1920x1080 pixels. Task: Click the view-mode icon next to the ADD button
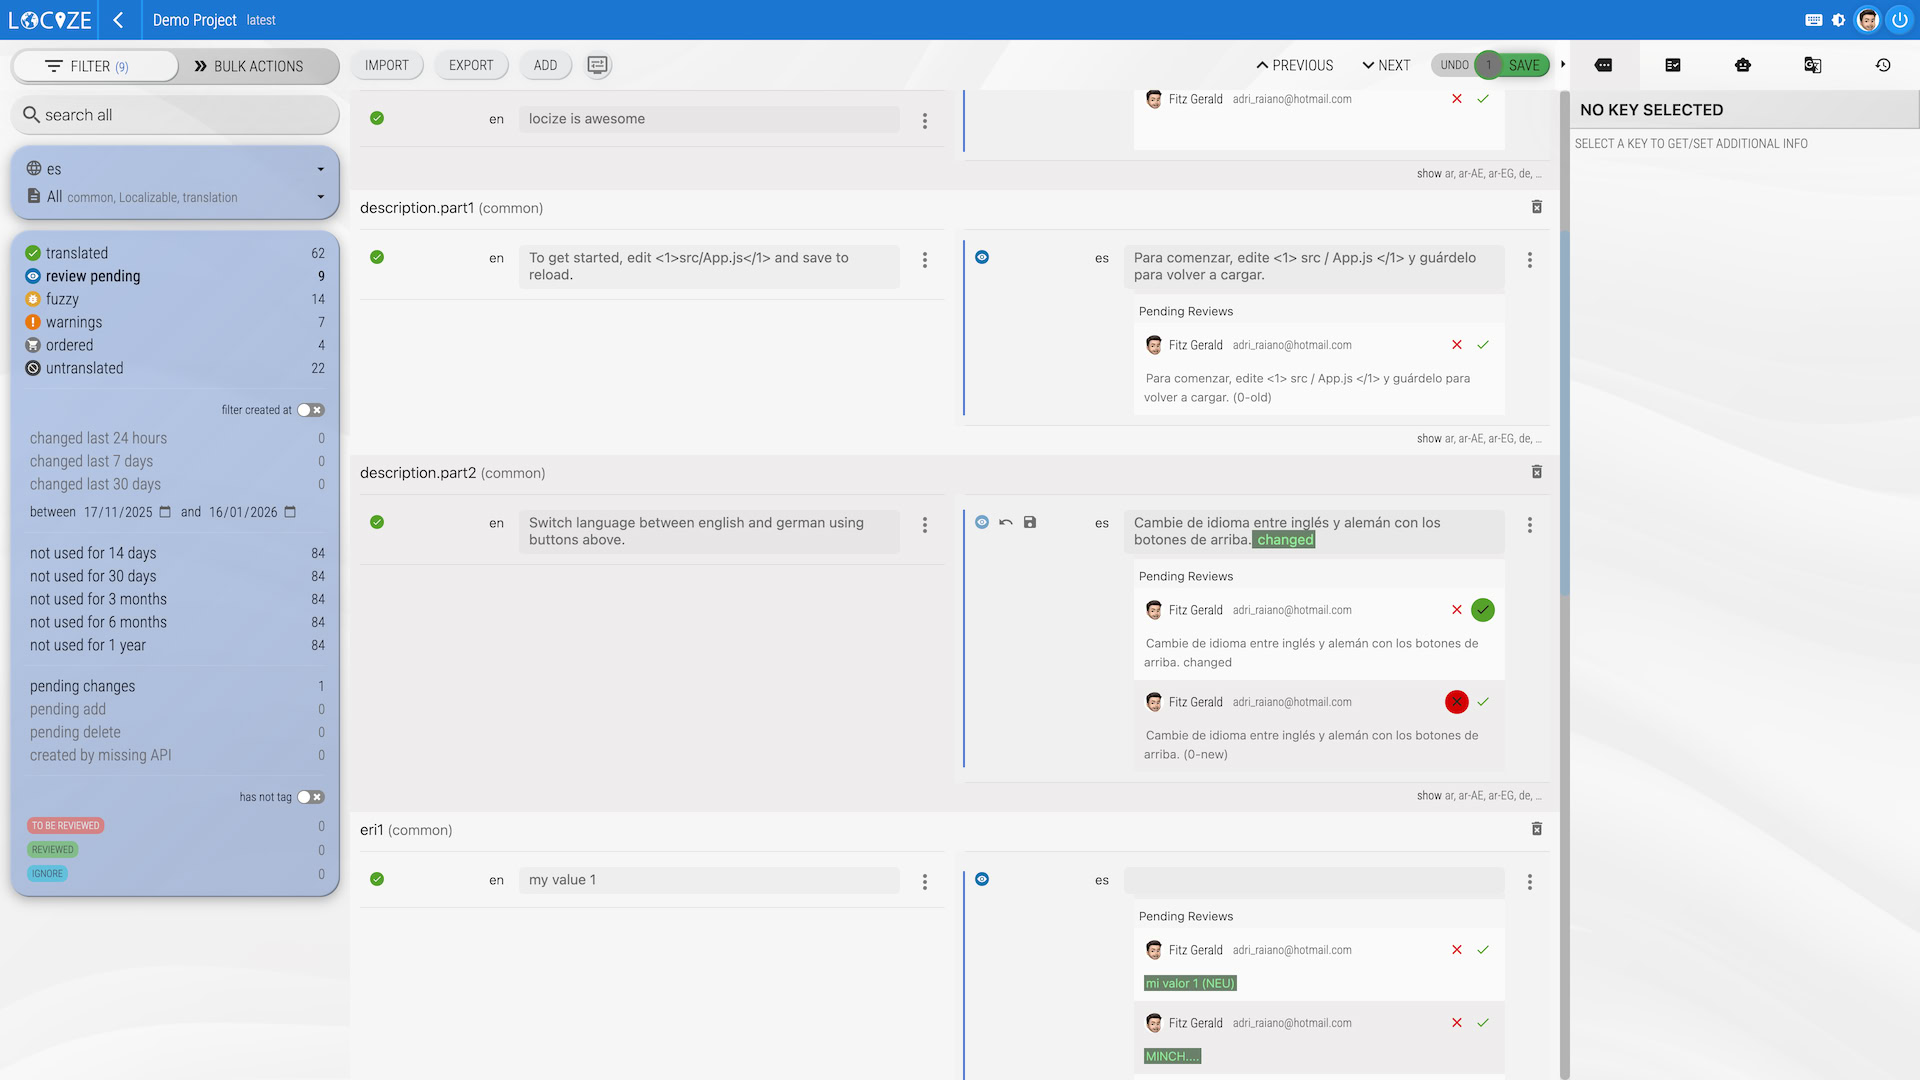coord(597,65)
